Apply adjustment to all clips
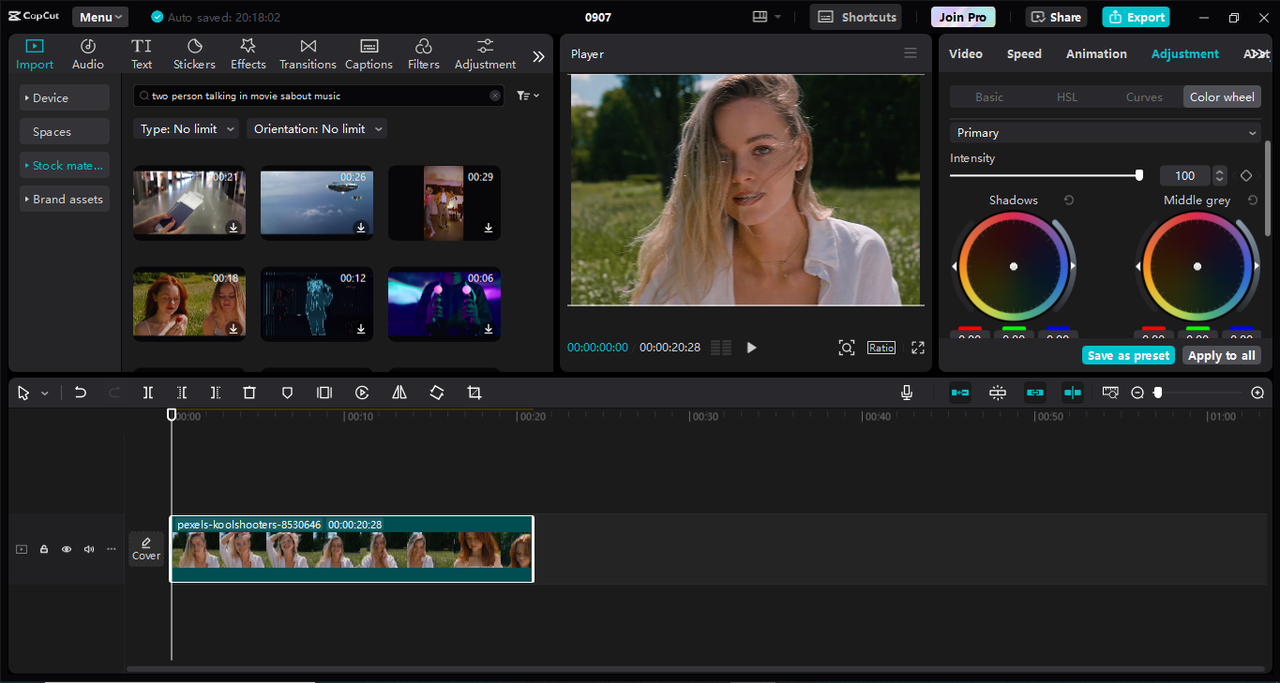 pyautogui.click(x=1221, y=356)
